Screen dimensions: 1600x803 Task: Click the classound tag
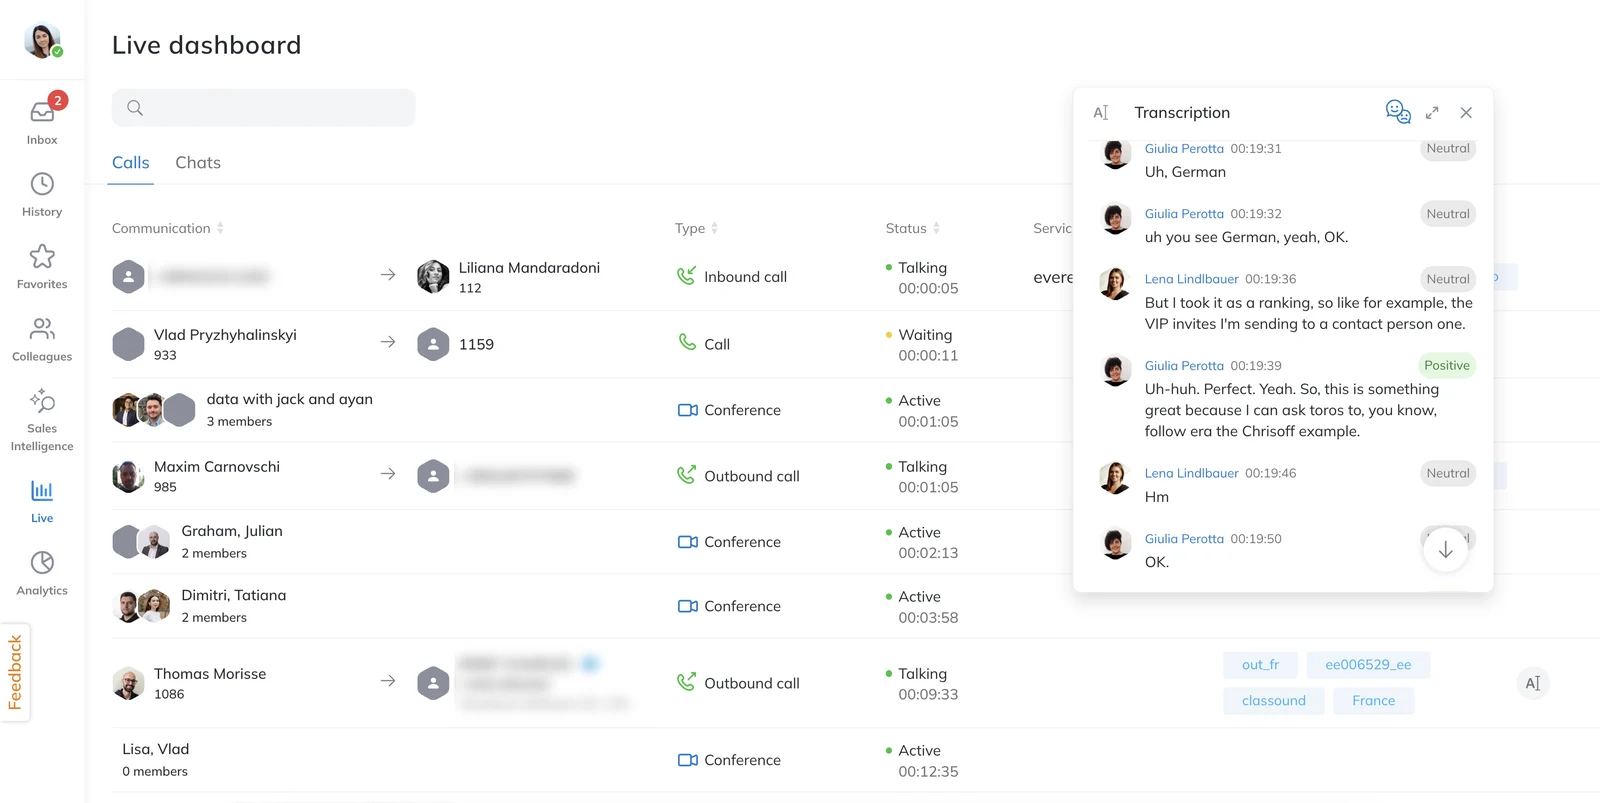coord(1273,701)
